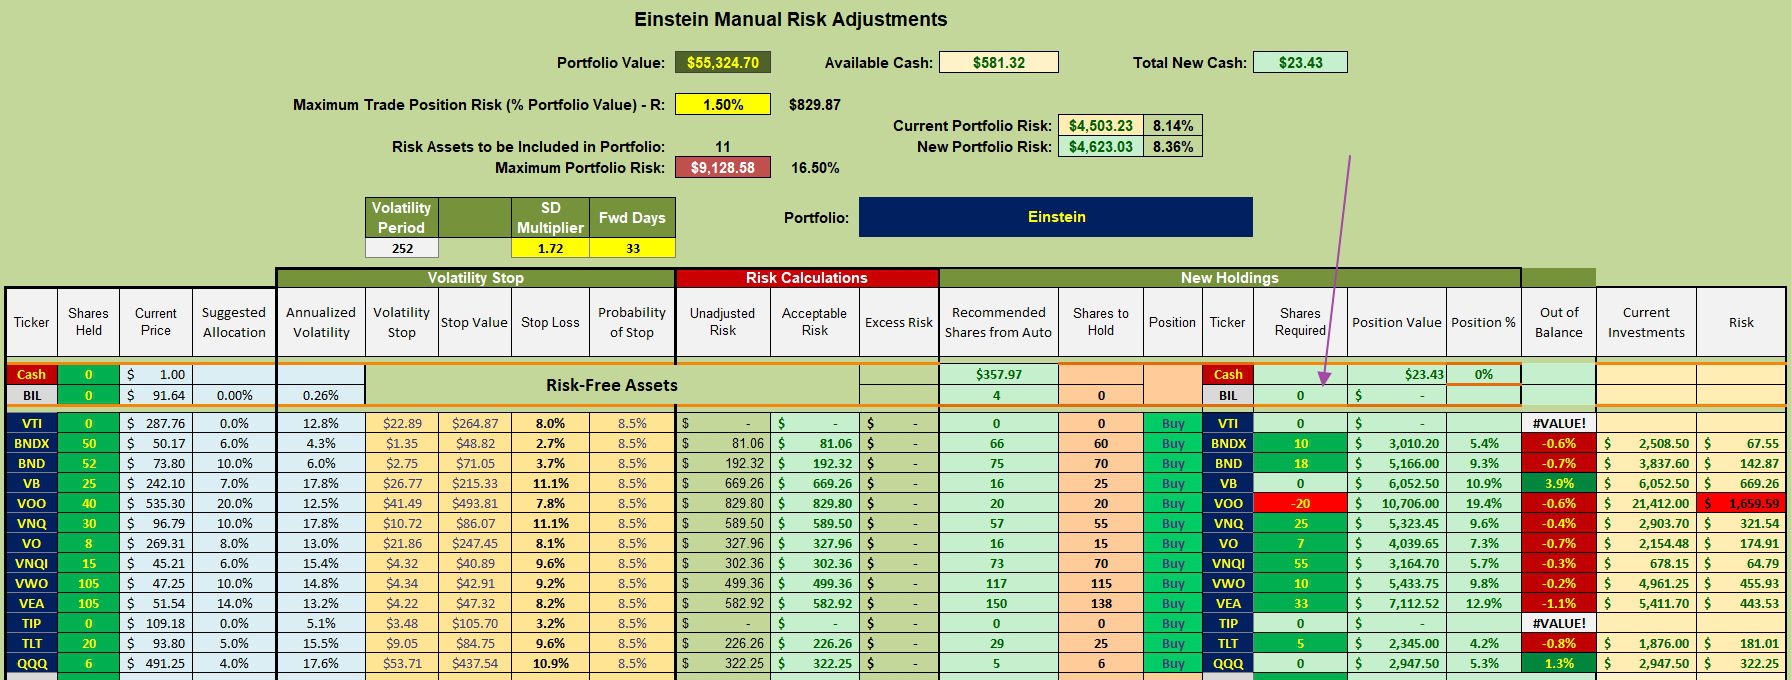
Task: Click VNQI stop value $40.89
Action: (x=475, y=563)
